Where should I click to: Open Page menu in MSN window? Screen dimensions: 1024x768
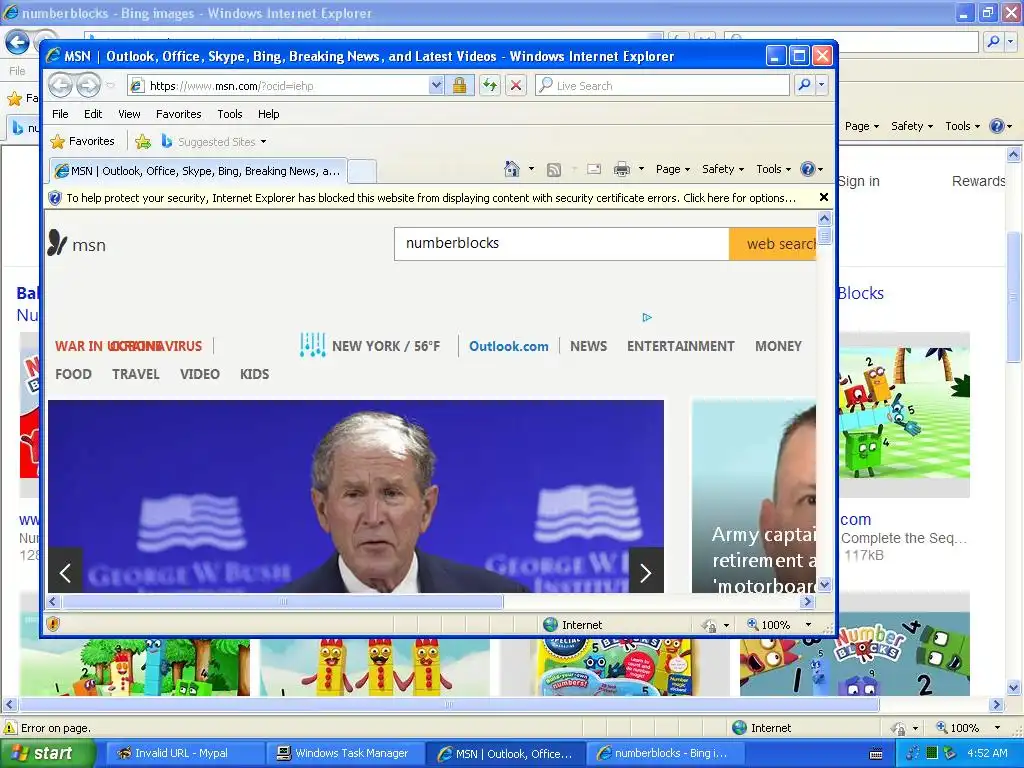pos(673,169)
